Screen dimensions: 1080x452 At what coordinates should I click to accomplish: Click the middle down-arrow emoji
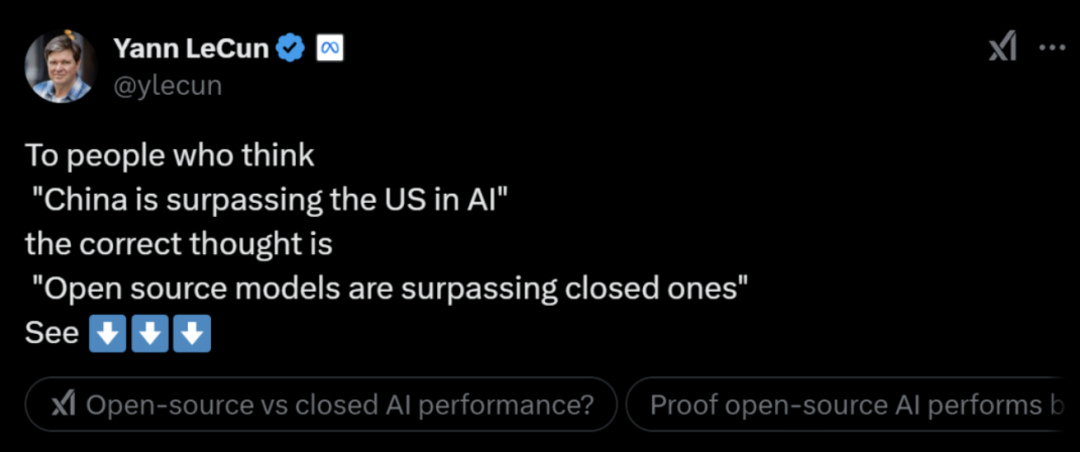pos(150,334)
